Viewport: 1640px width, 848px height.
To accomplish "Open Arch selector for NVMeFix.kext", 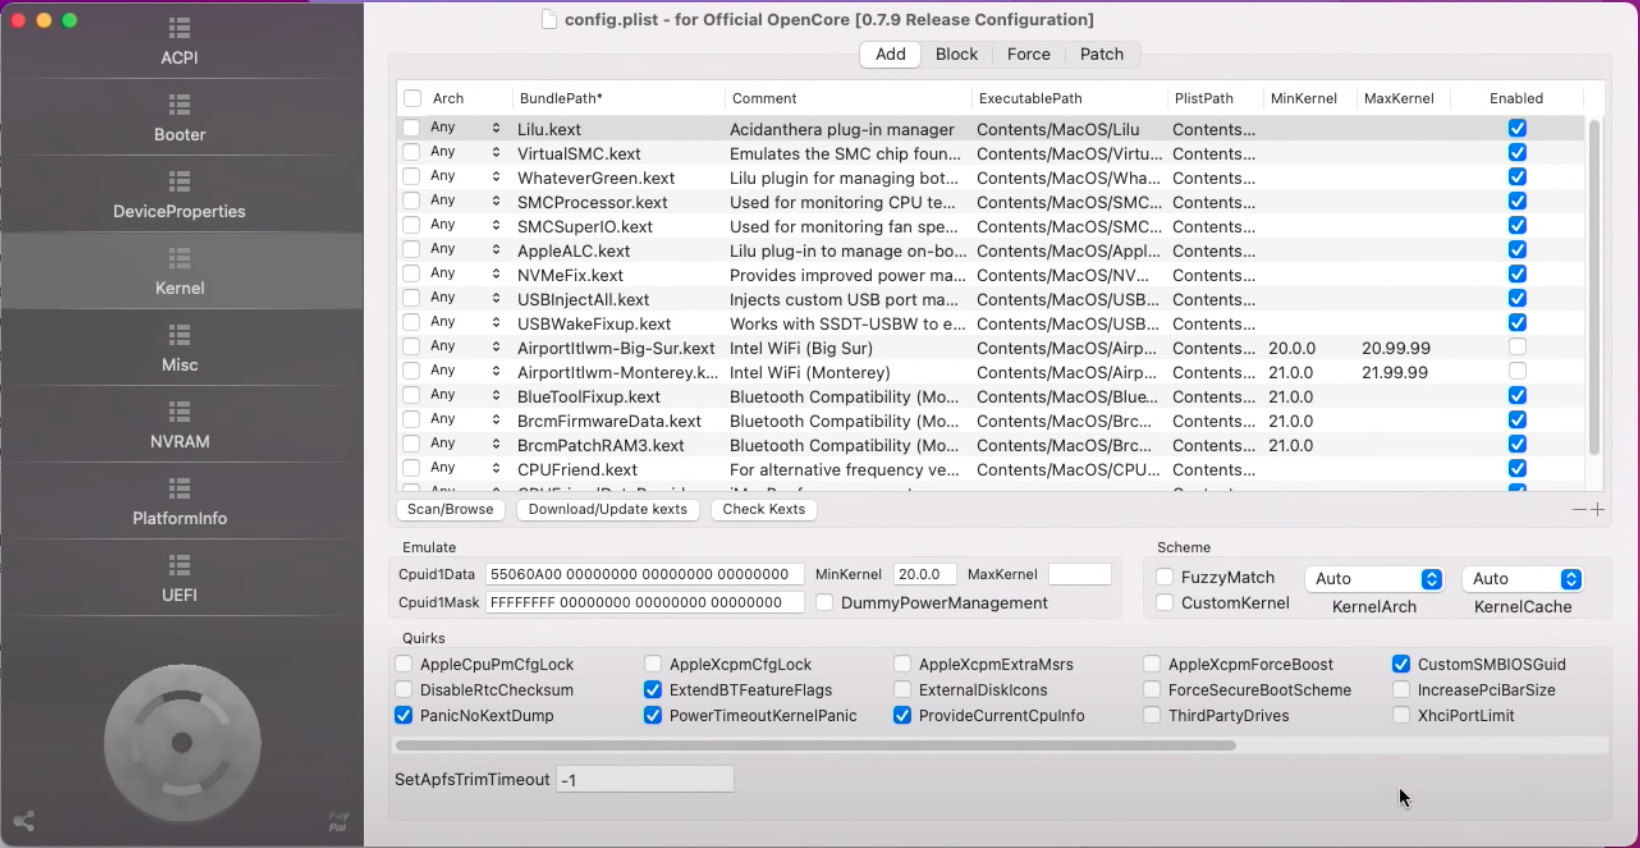I will click(466, 274).
